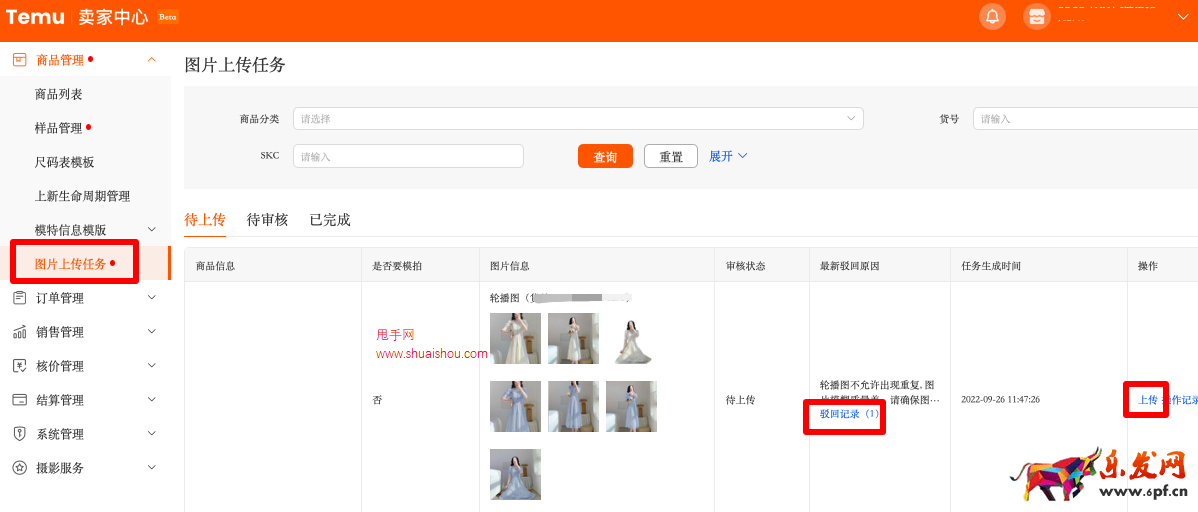This screenshot has height=512, width=1198.
Task: Switch to the 待审核 tab
Action: [267, 220]
